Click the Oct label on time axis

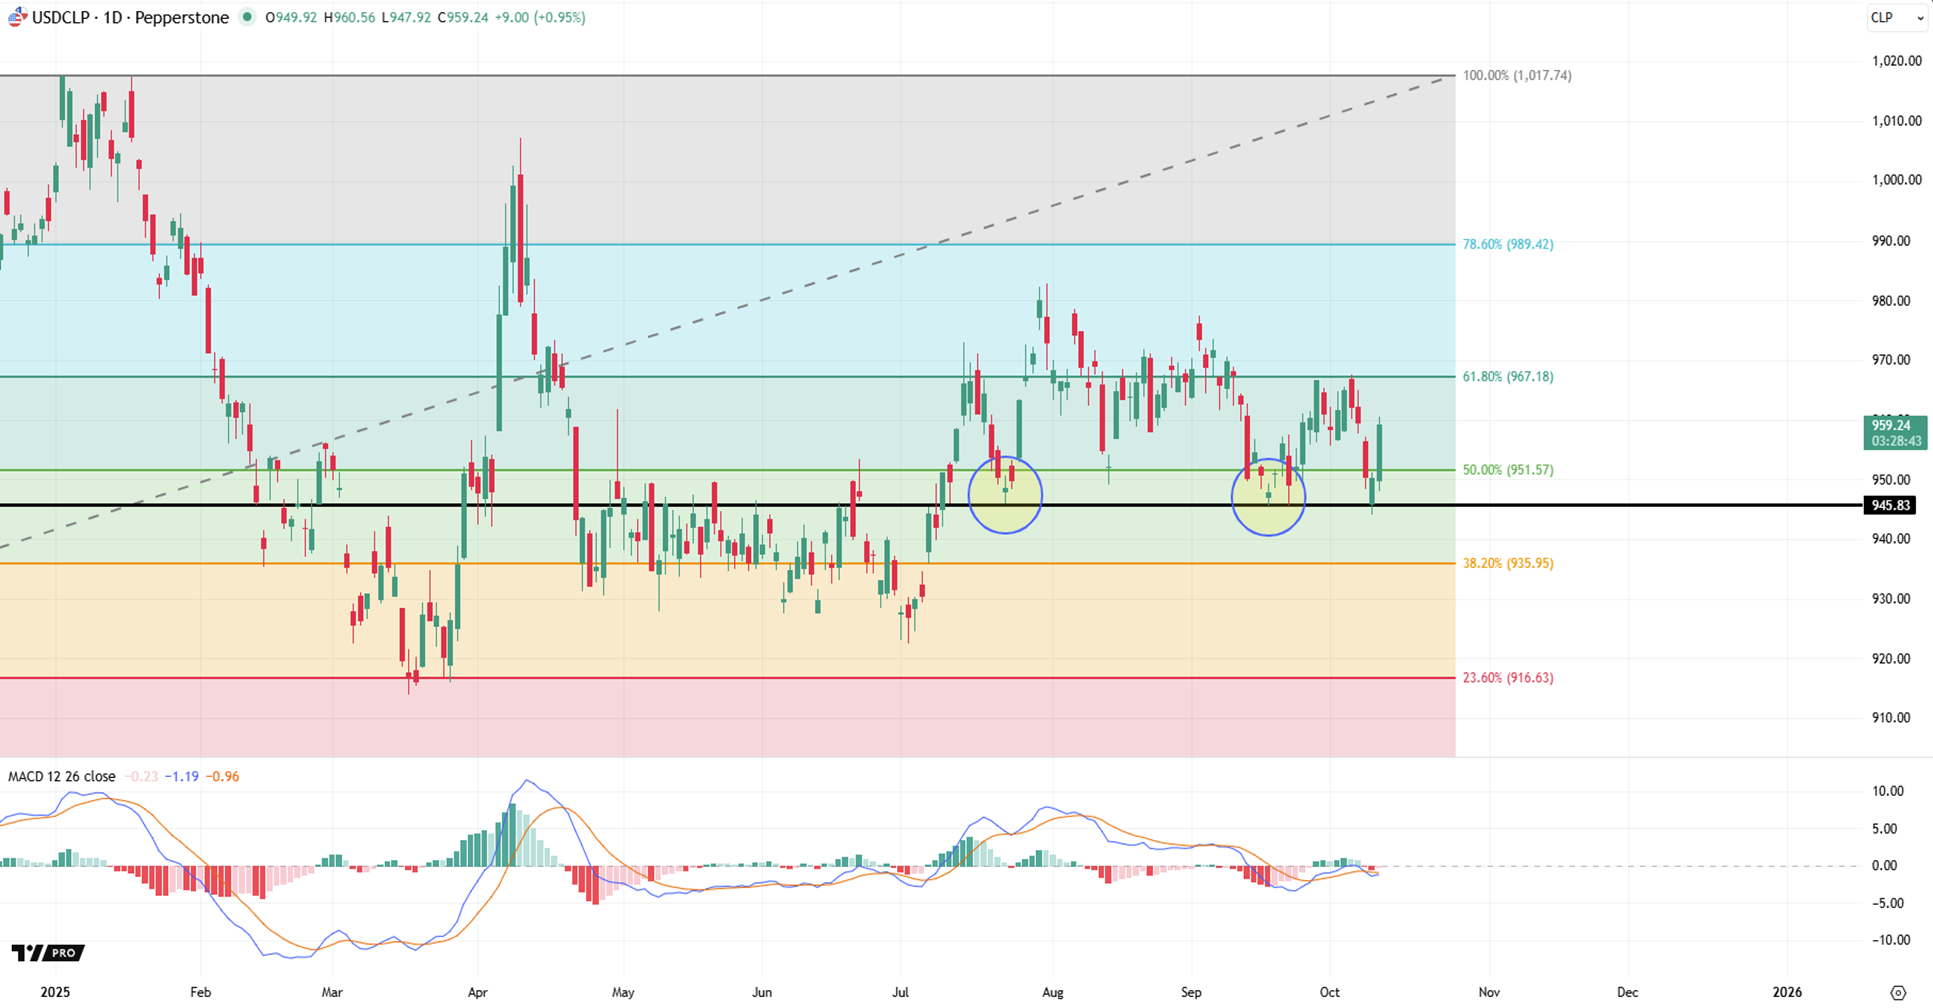(x=1329, y=992)
